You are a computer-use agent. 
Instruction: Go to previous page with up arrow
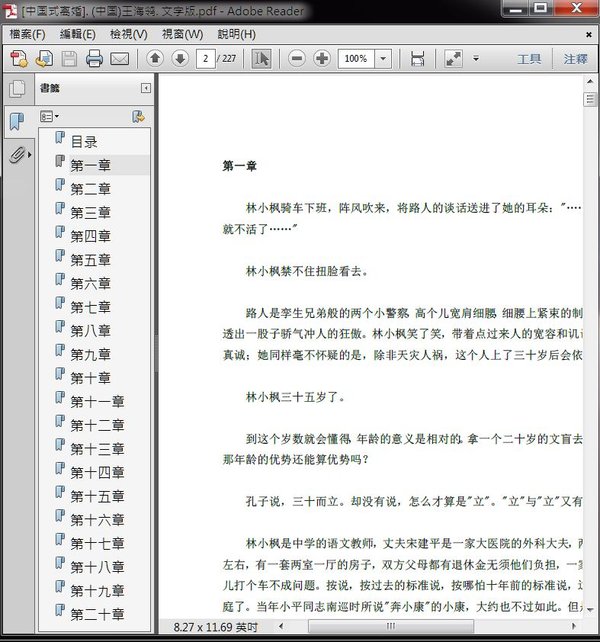pyautogui.click(x=155, y=59)
